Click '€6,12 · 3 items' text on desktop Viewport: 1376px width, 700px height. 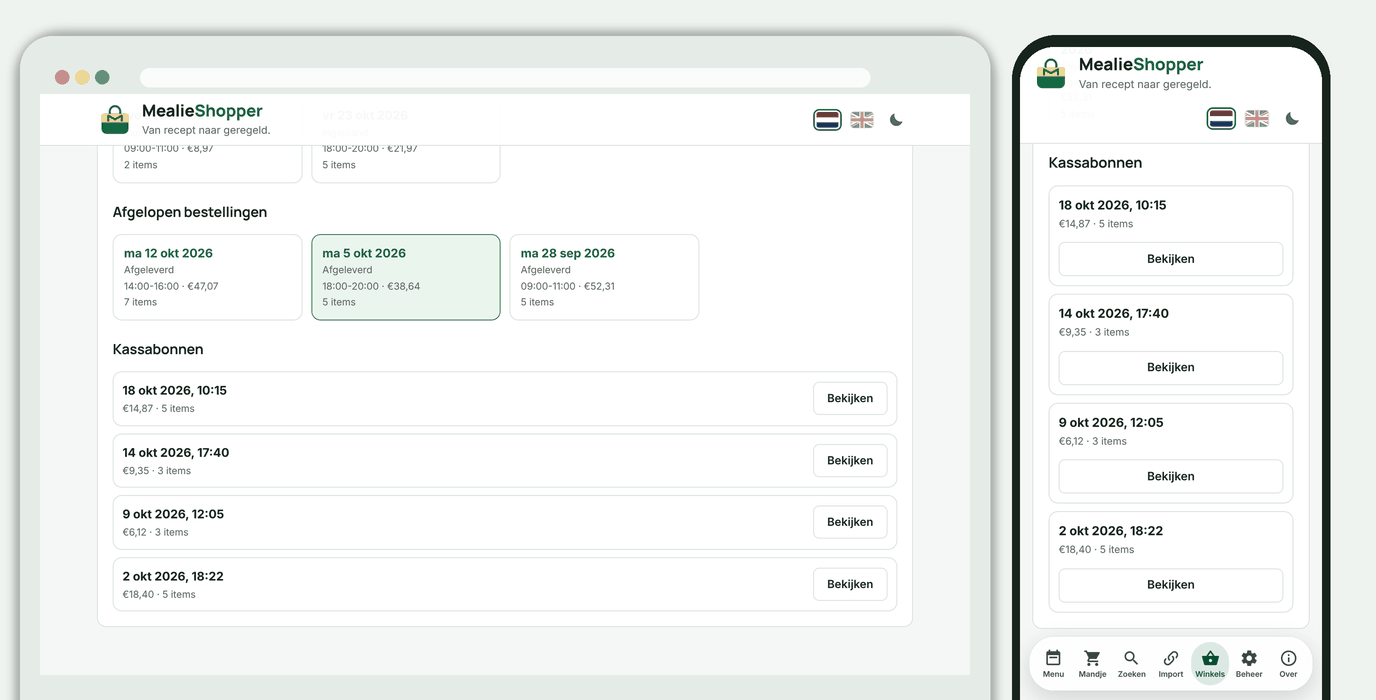tap(156, 532)
